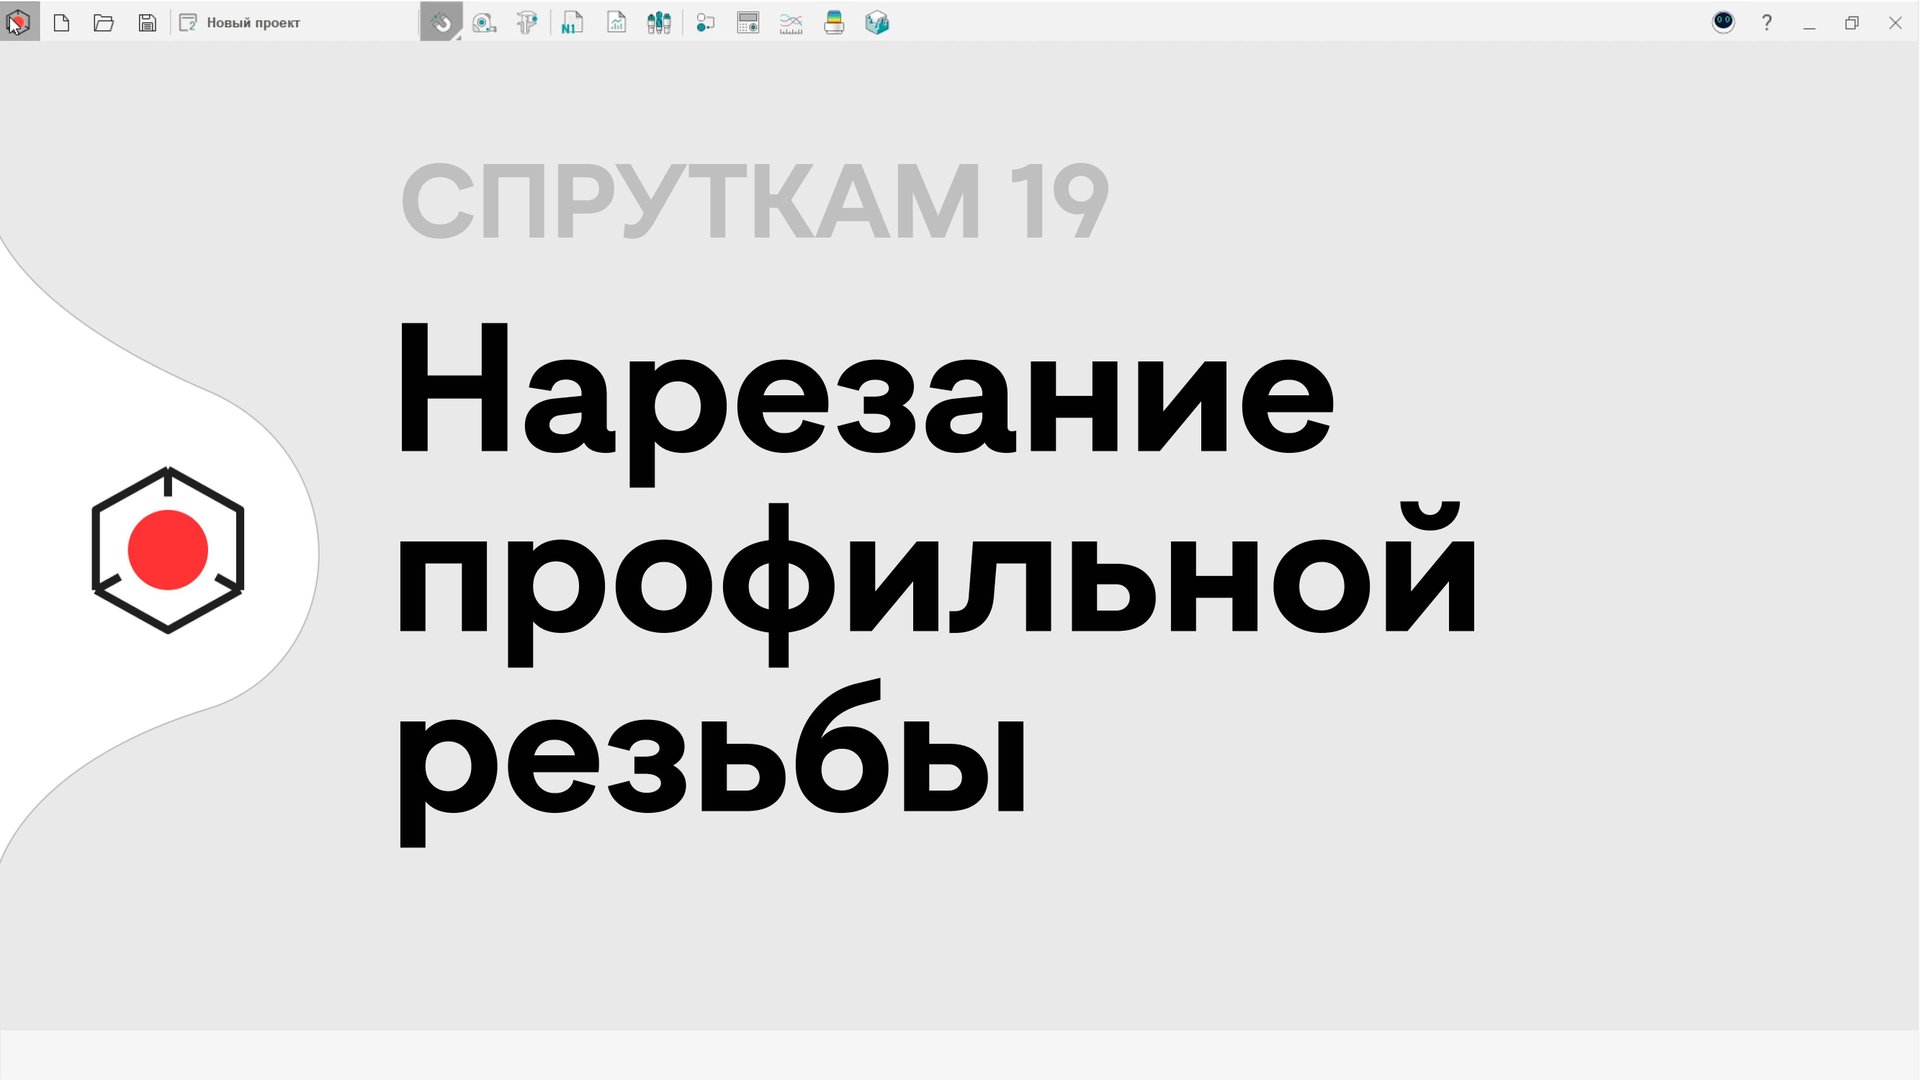
Task: Open the node connection scheme tool
Action: click(x=705, y=22)
